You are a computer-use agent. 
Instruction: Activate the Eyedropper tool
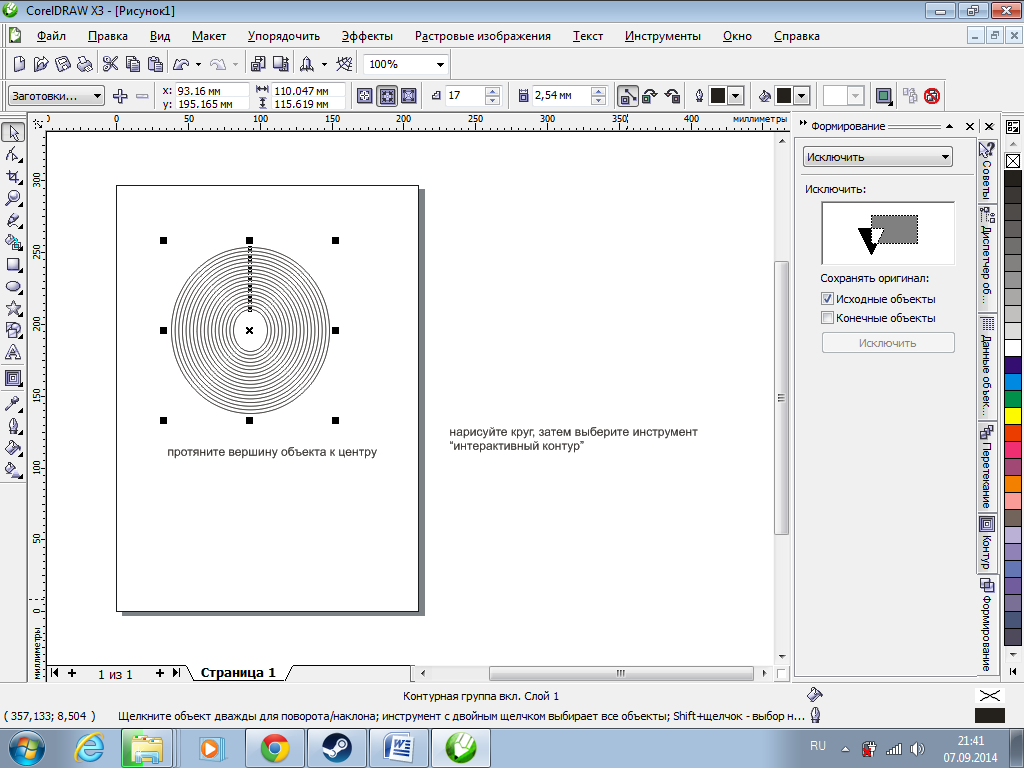click(x=14, y=403)
